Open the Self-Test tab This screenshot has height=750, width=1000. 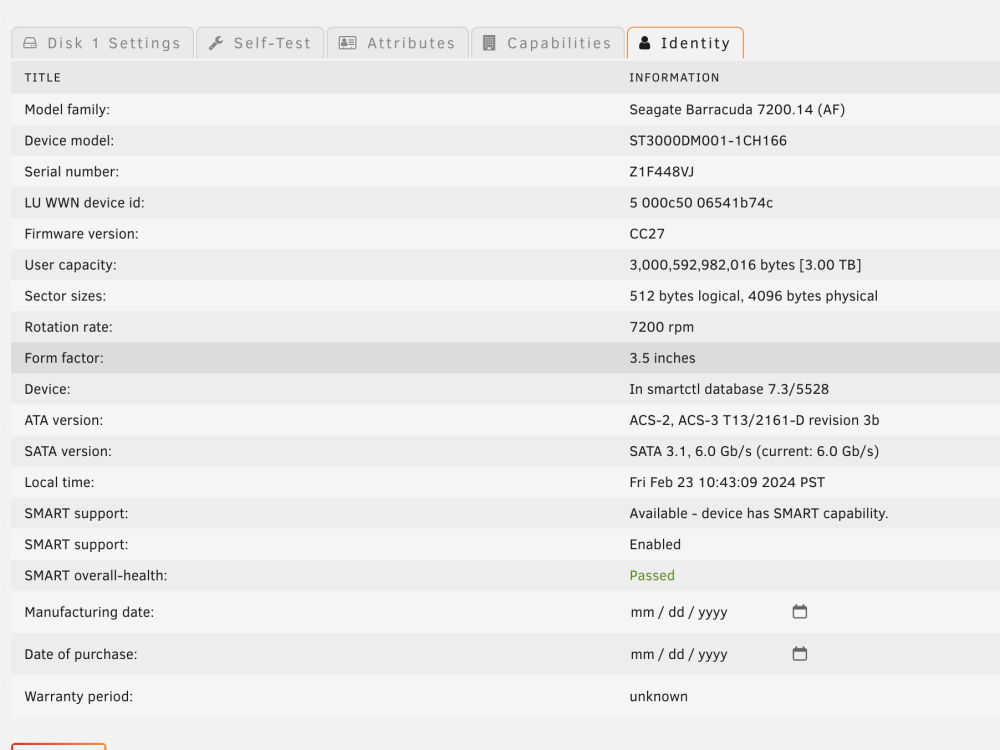pyautogui.click(x=260, y=43)
